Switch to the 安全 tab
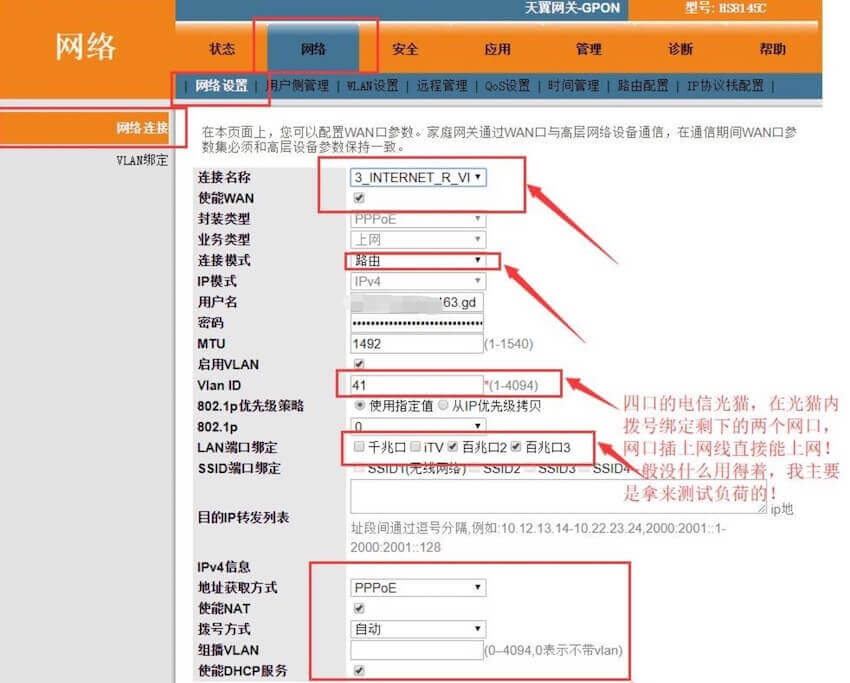This screenshot has height=683, width=850. [405, 48]
